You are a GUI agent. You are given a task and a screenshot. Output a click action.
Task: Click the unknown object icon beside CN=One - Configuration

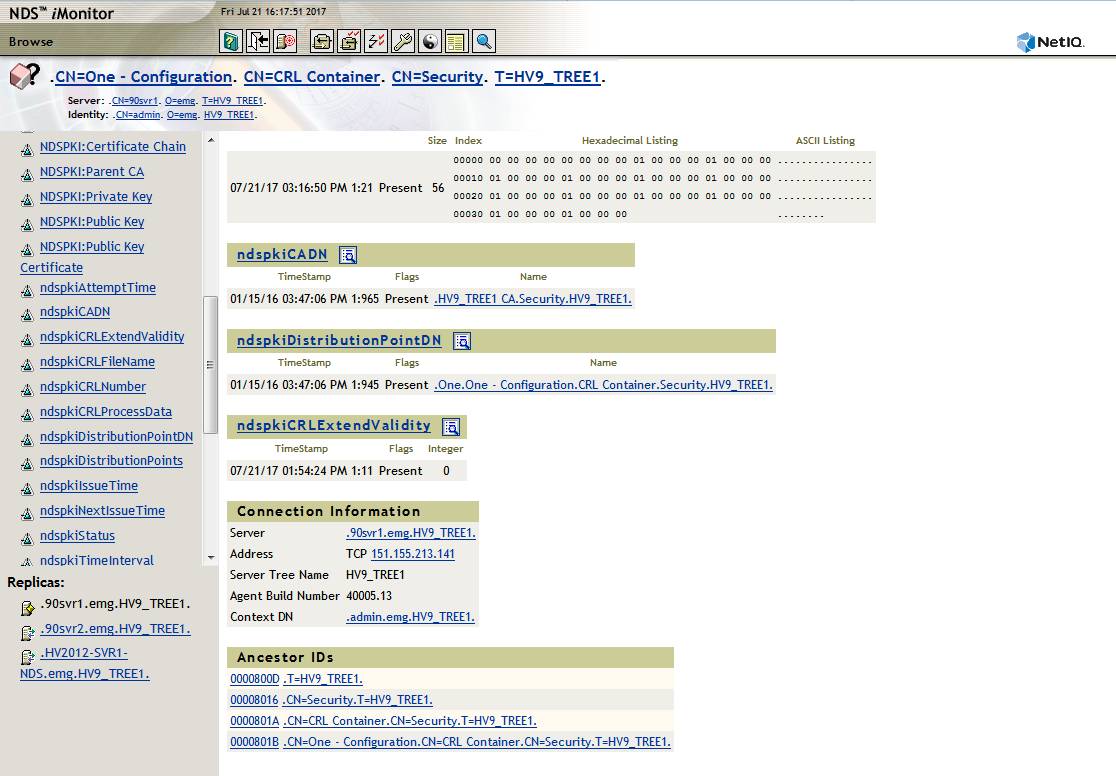pos(25,75)
